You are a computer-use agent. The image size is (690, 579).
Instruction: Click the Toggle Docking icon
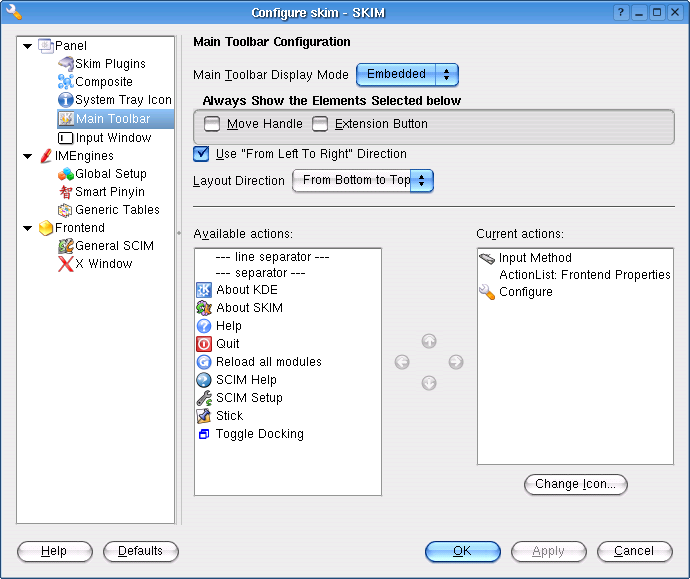(x=204, y=434)
